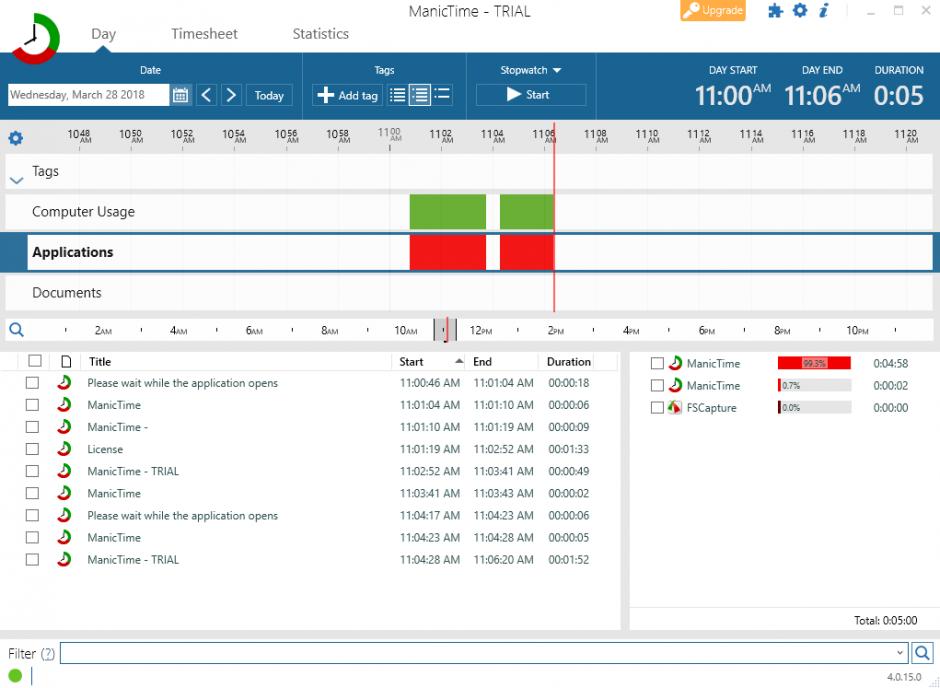Select the Applications timeline row
This screenshot has height=688, width=940.
pyautogui.click(x=469, y=252)
